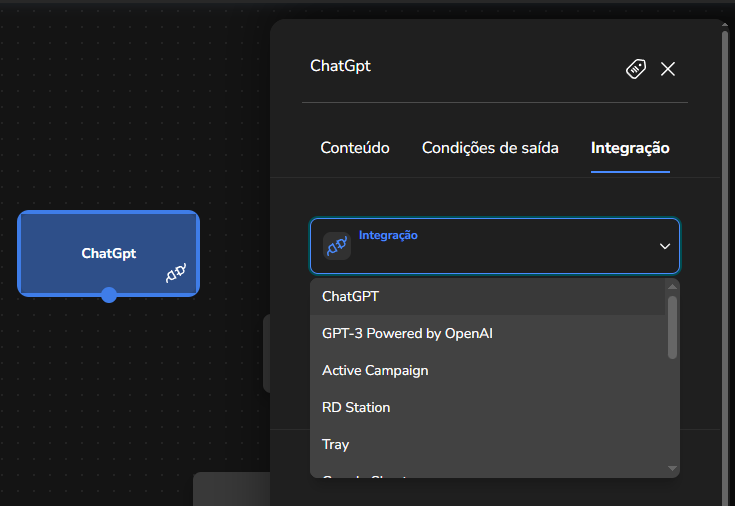Click the plug icon on ChatGpt node
This screenshot has height=506, width=735.
click(176, 273)
